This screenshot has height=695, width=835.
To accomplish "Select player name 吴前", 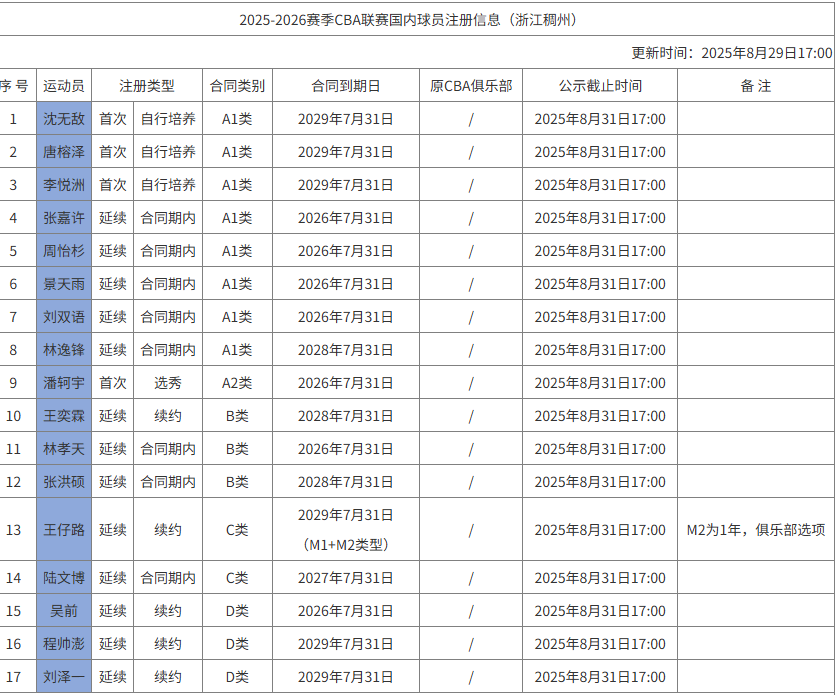I will [64, 611].
